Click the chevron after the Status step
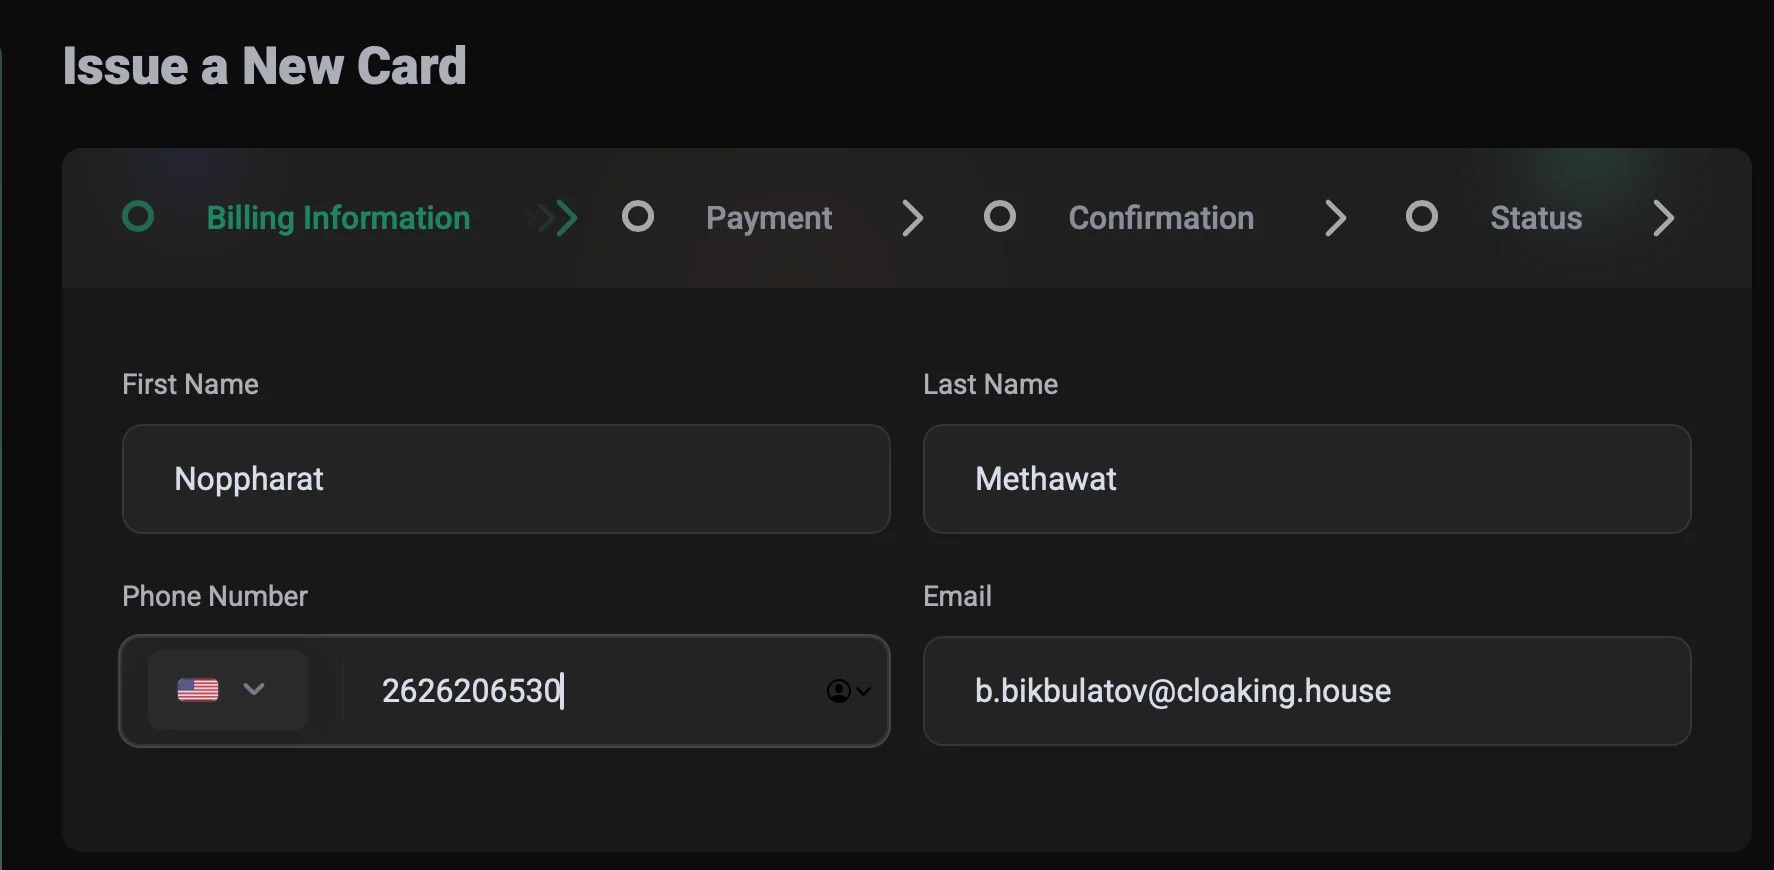 (1663, 218)
